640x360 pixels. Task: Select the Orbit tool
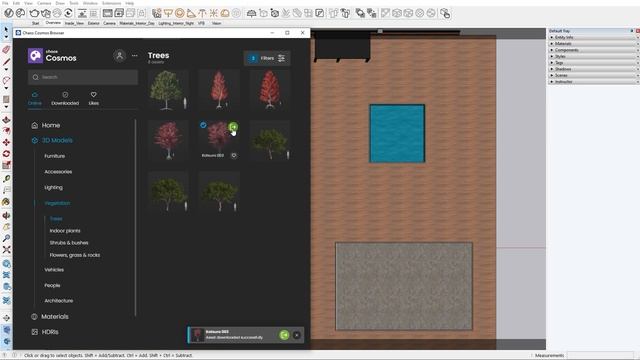(x=6, y=215)
